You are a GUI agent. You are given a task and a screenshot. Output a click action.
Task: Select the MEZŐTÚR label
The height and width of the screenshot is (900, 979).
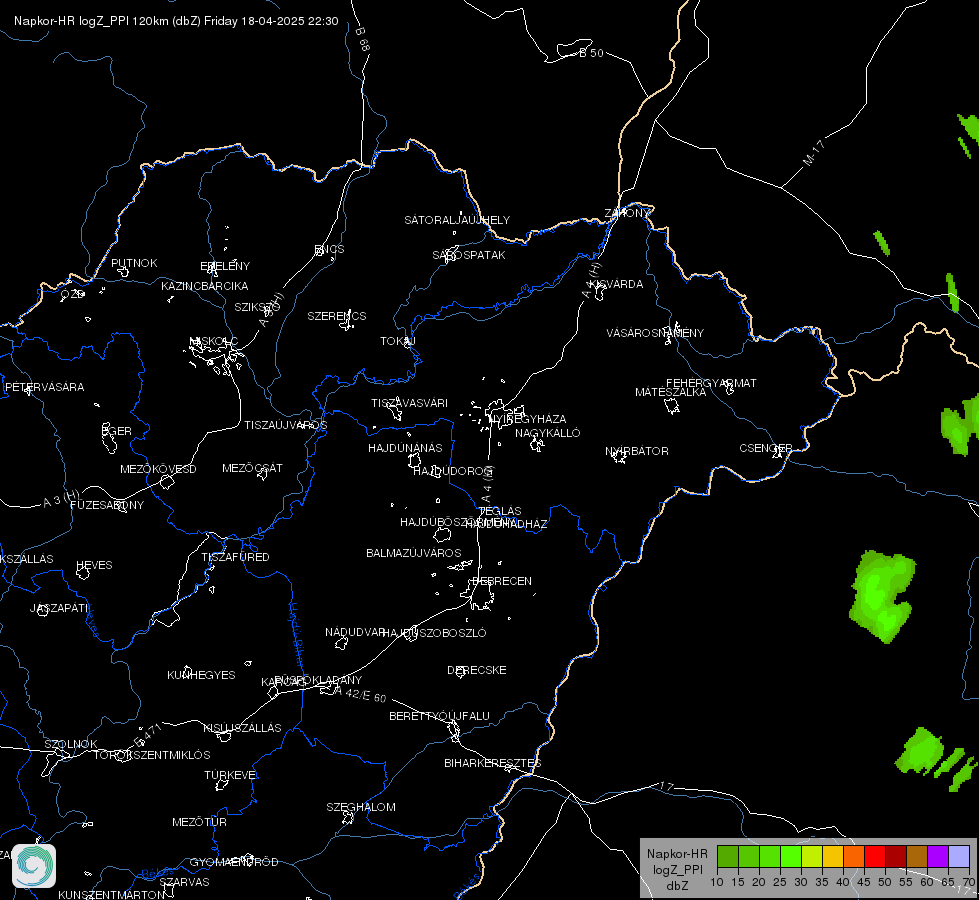tap(199, 822)
